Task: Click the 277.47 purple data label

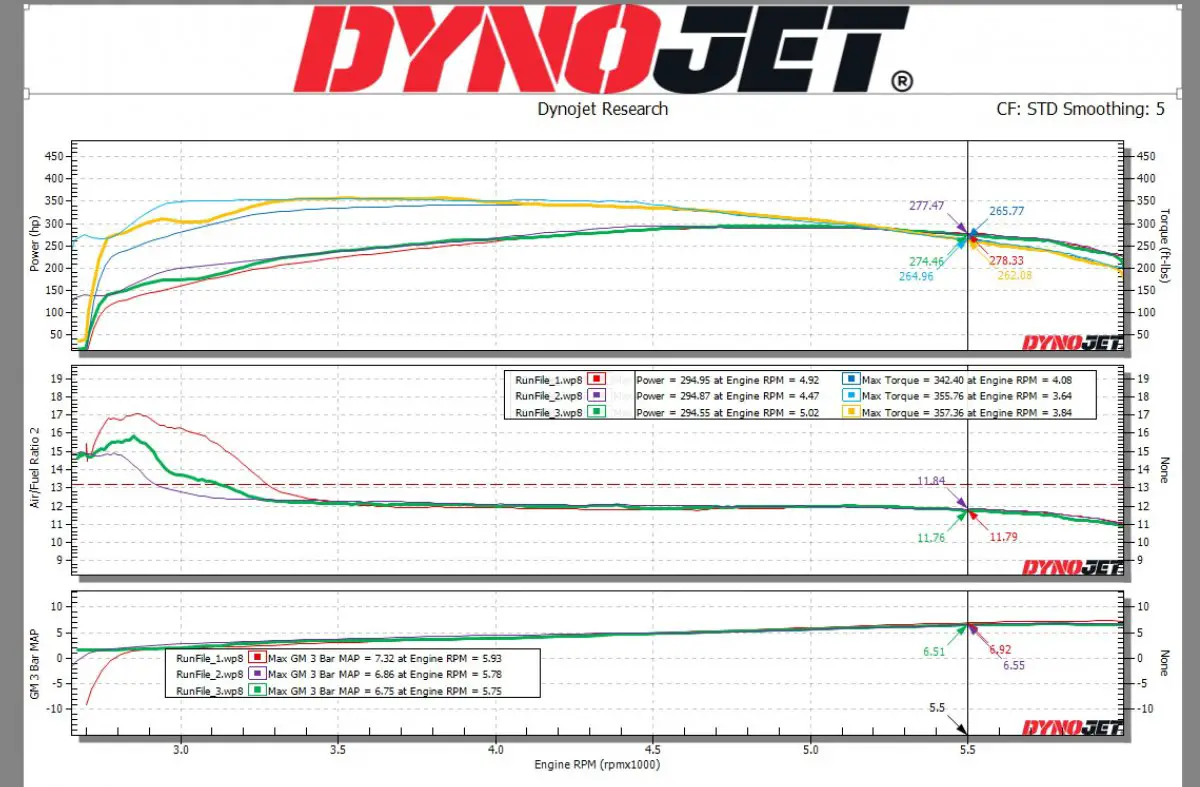Action: pos(927,205)
